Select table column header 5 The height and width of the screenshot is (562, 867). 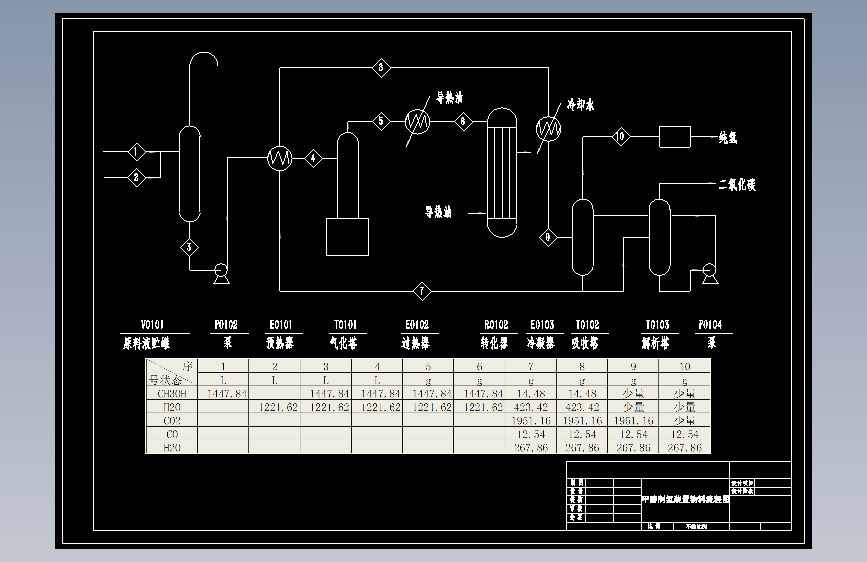pos(428,367)
